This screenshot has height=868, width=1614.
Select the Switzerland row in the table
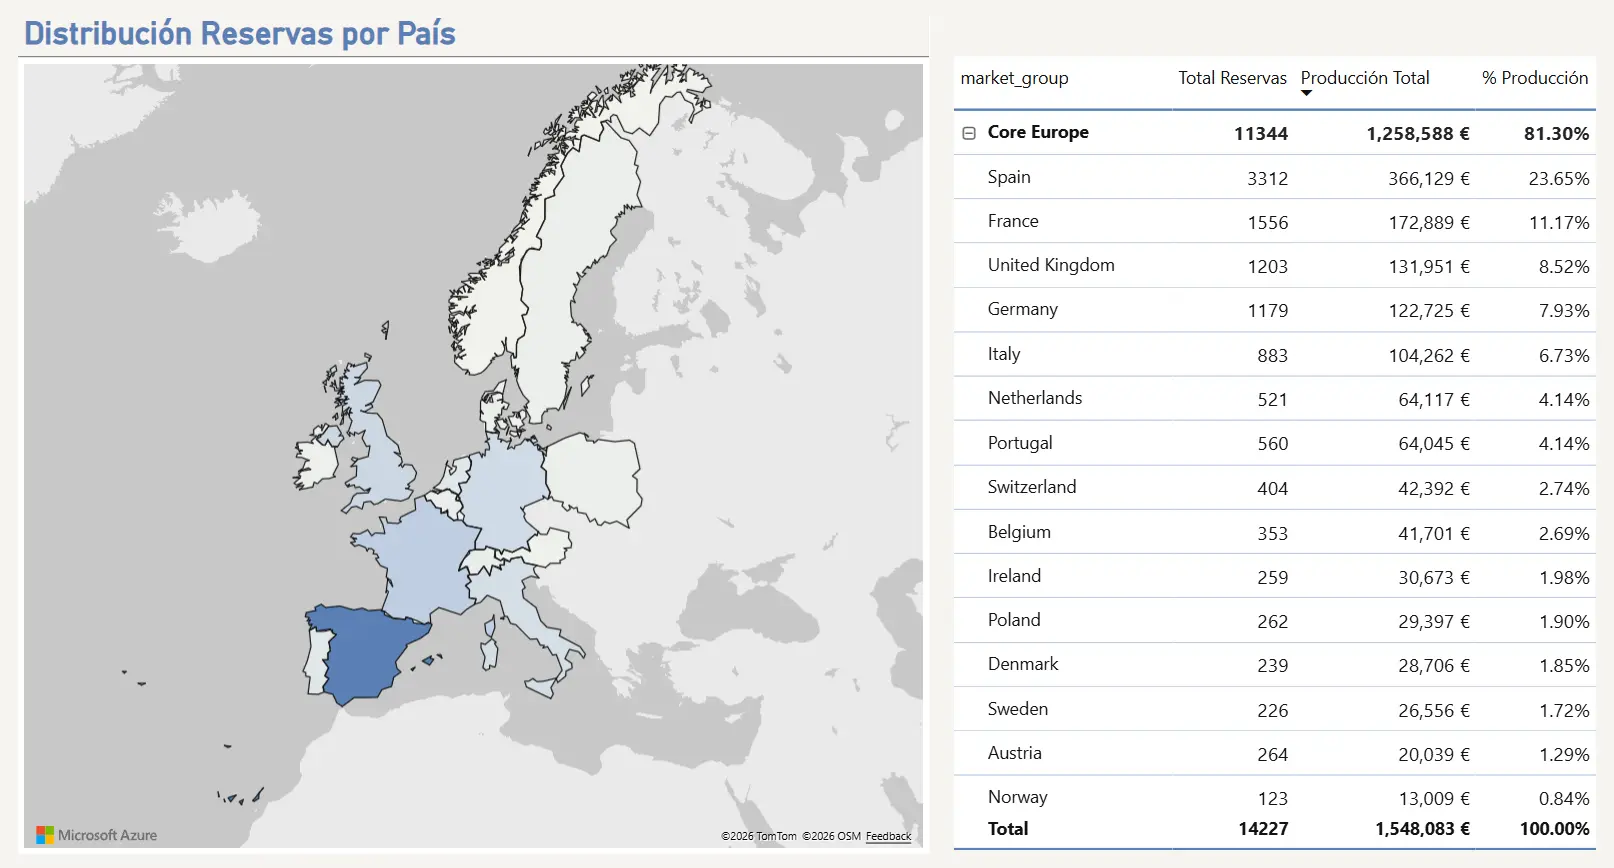pos(1275,487)
